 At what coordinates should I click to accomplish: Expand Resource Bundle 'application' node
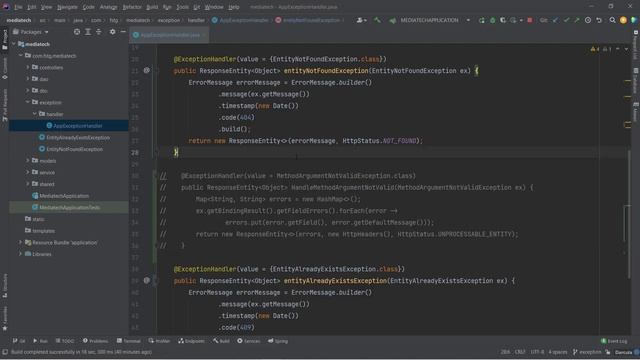[x=20, y=242]
